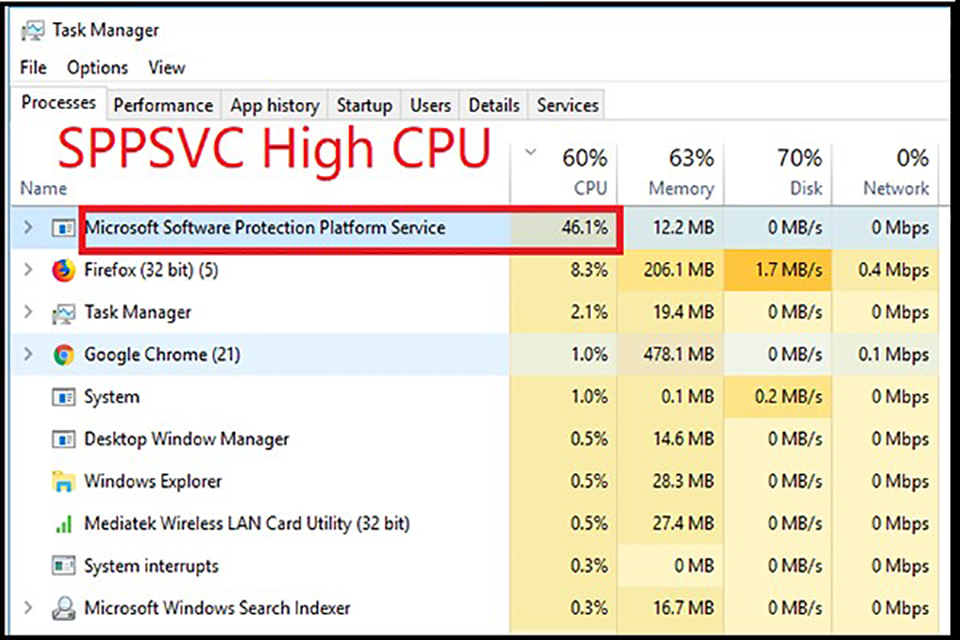
Task: Switch to the Performance tab
Action: pyautogui.click(x=163, y=104)
